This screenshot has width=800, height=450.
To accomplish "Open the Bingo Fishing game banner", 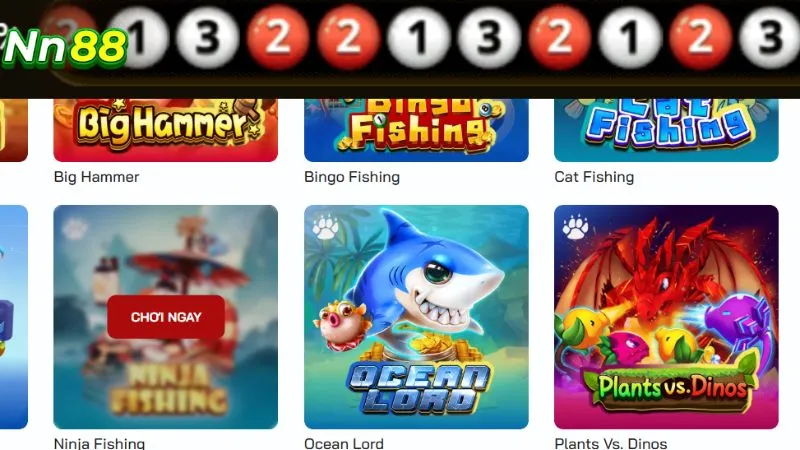I will [416, 130].
